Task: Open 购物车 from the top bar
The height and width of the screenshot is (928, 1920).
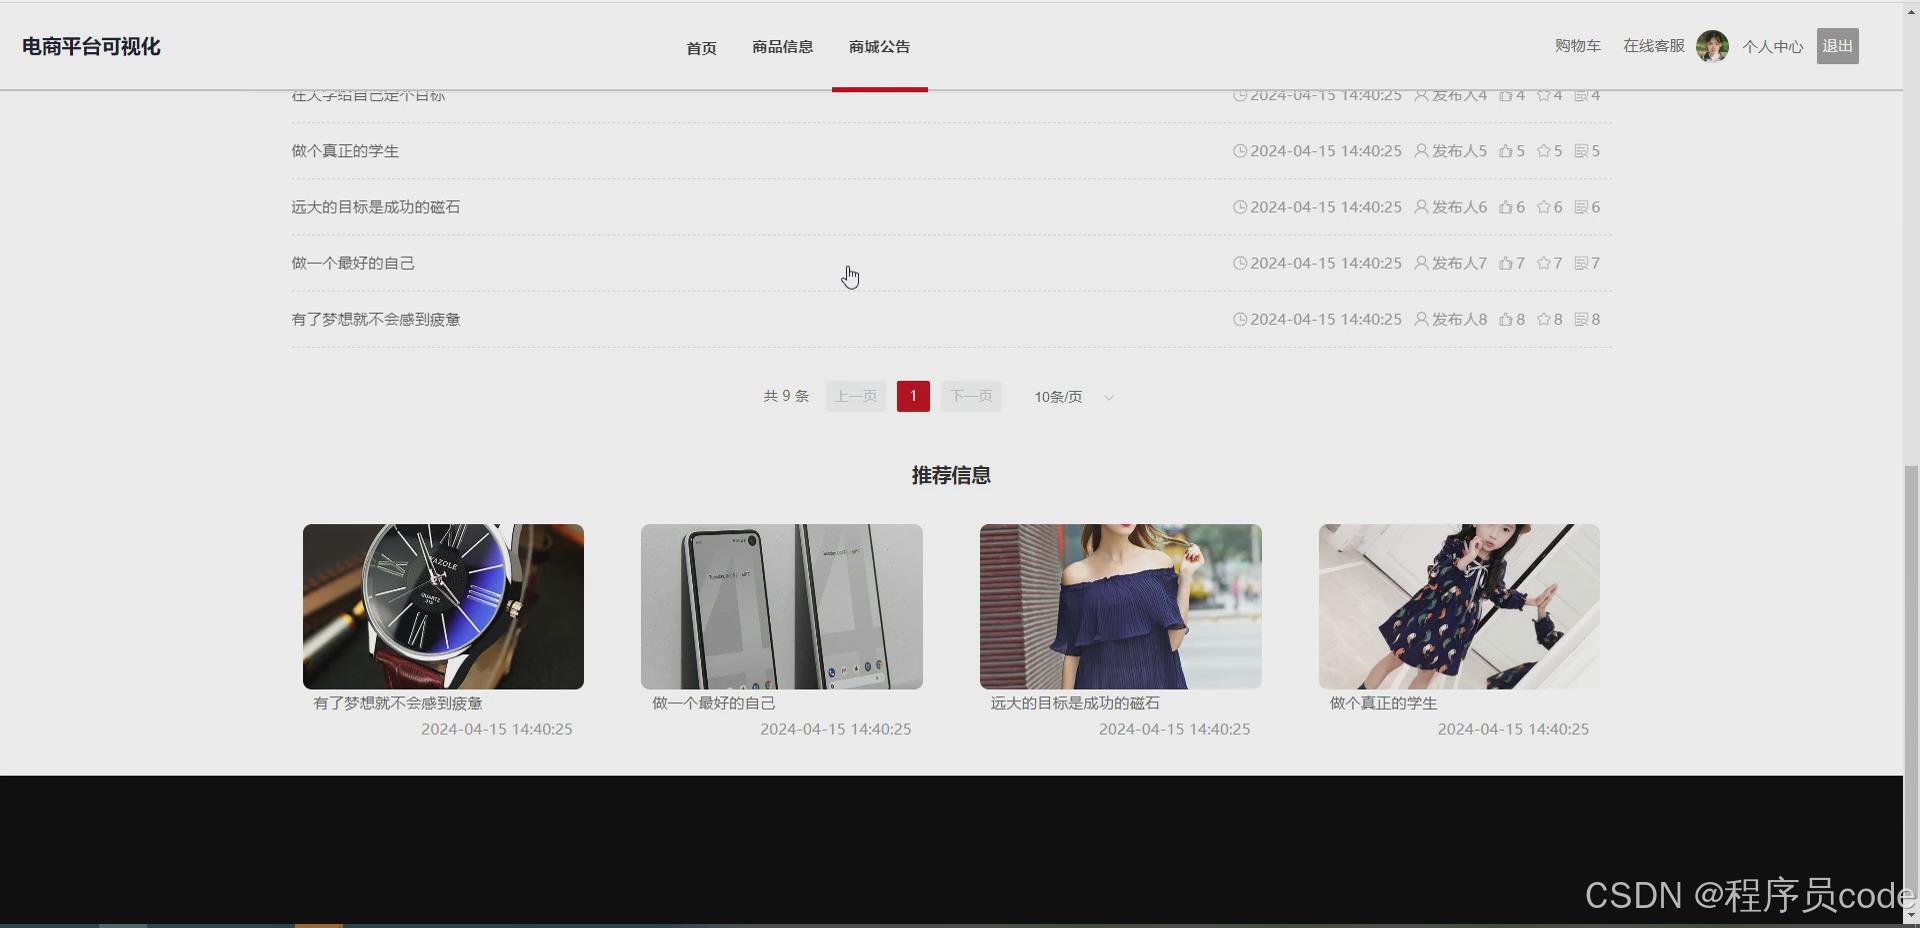Action: (x=1577, y=45)
